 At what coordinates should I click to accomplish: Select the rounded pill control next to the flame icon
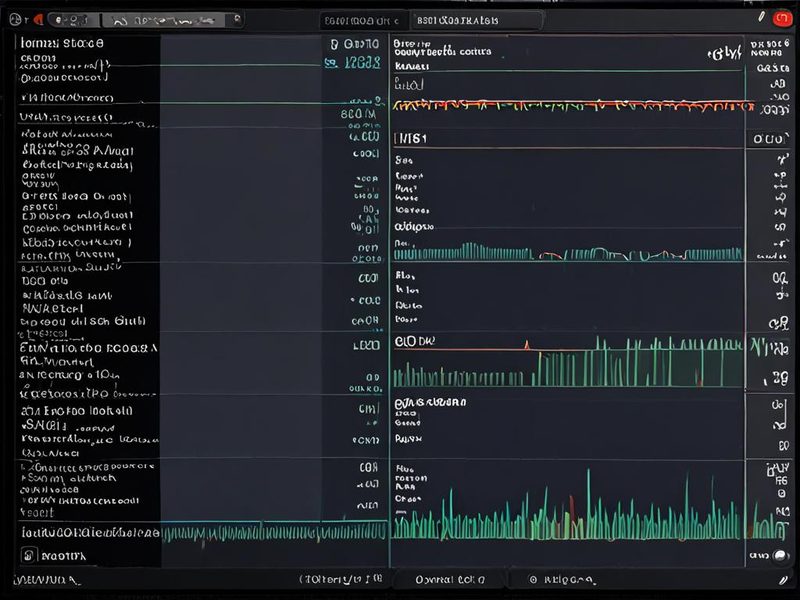(x=73, y=20)
